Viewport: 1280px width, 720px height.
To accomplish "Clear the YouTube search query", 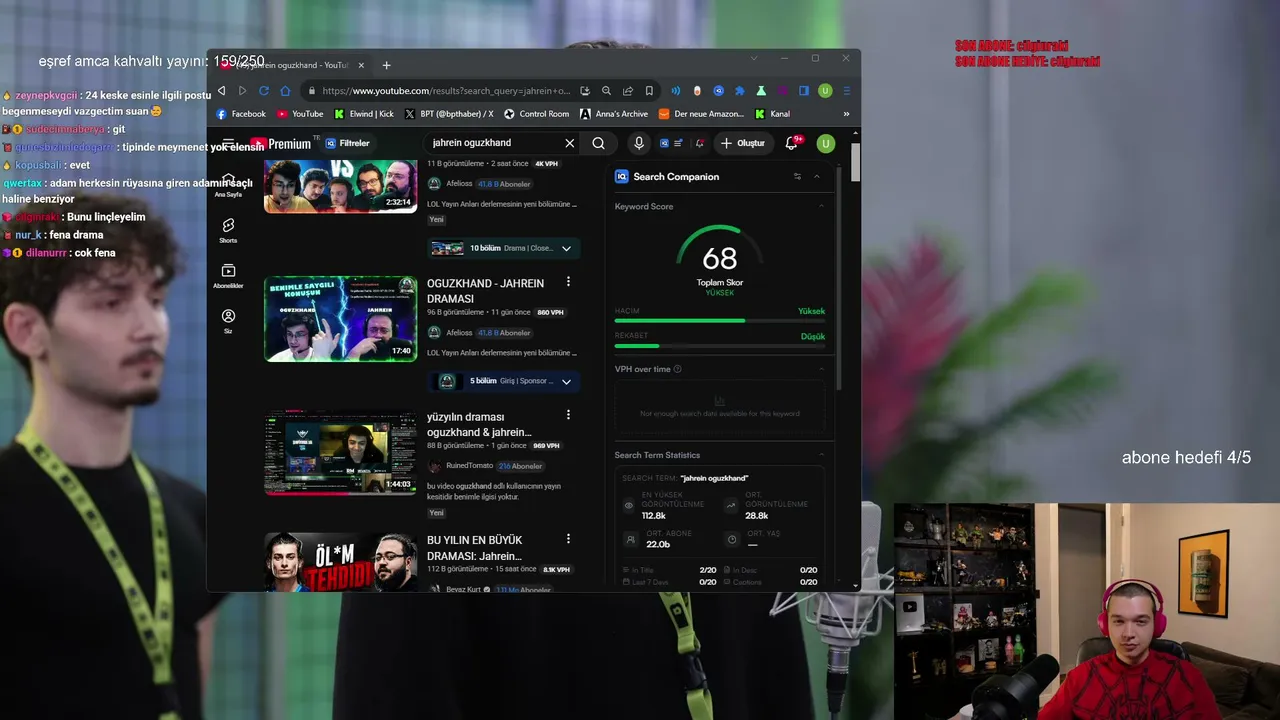I will point(570,143).
